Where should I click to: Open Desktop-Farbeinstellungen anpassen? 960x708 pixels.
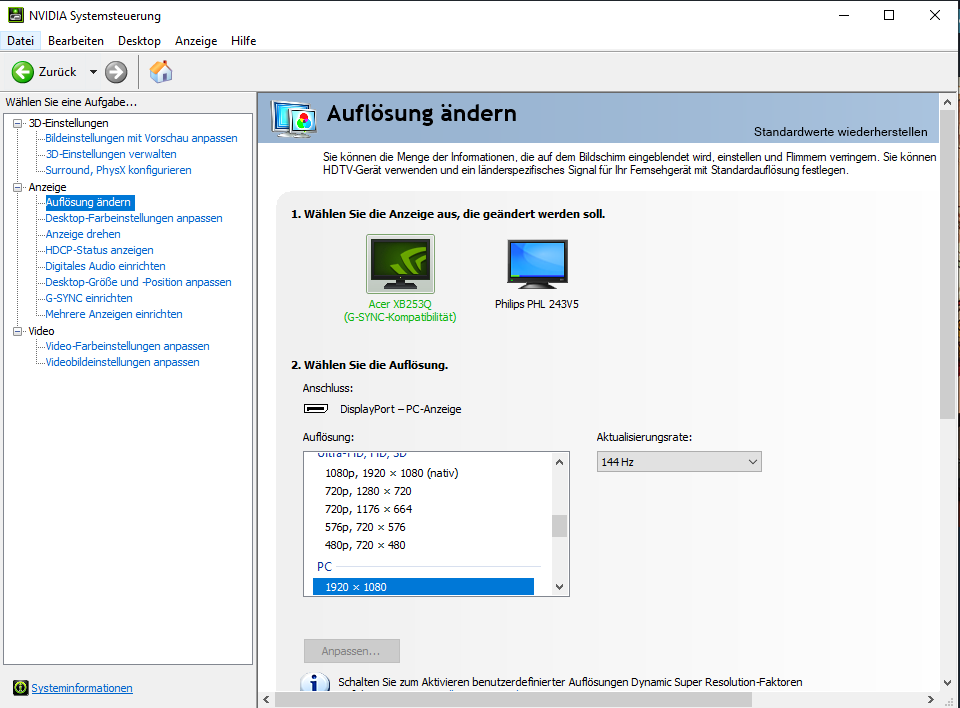click(134, 218)
